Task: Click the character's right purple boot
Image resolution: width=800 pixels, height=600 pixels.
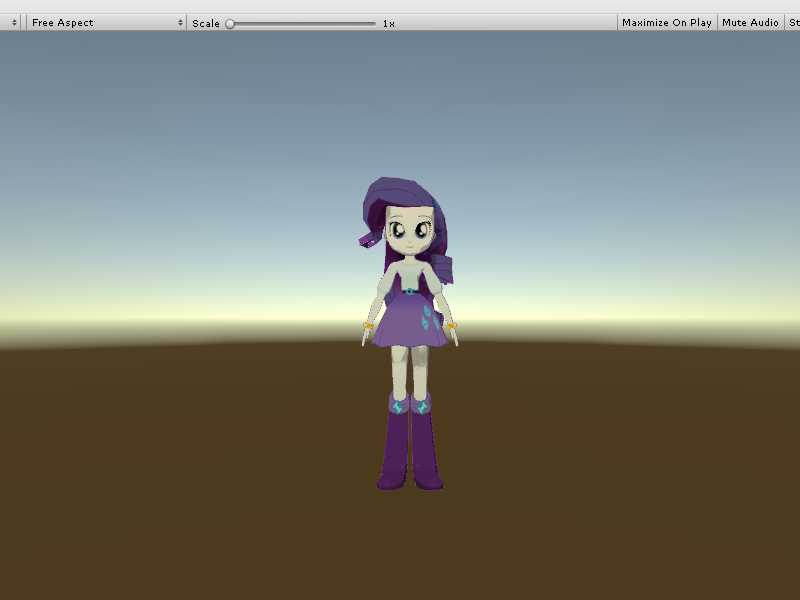Action: [x=425, y=450]
